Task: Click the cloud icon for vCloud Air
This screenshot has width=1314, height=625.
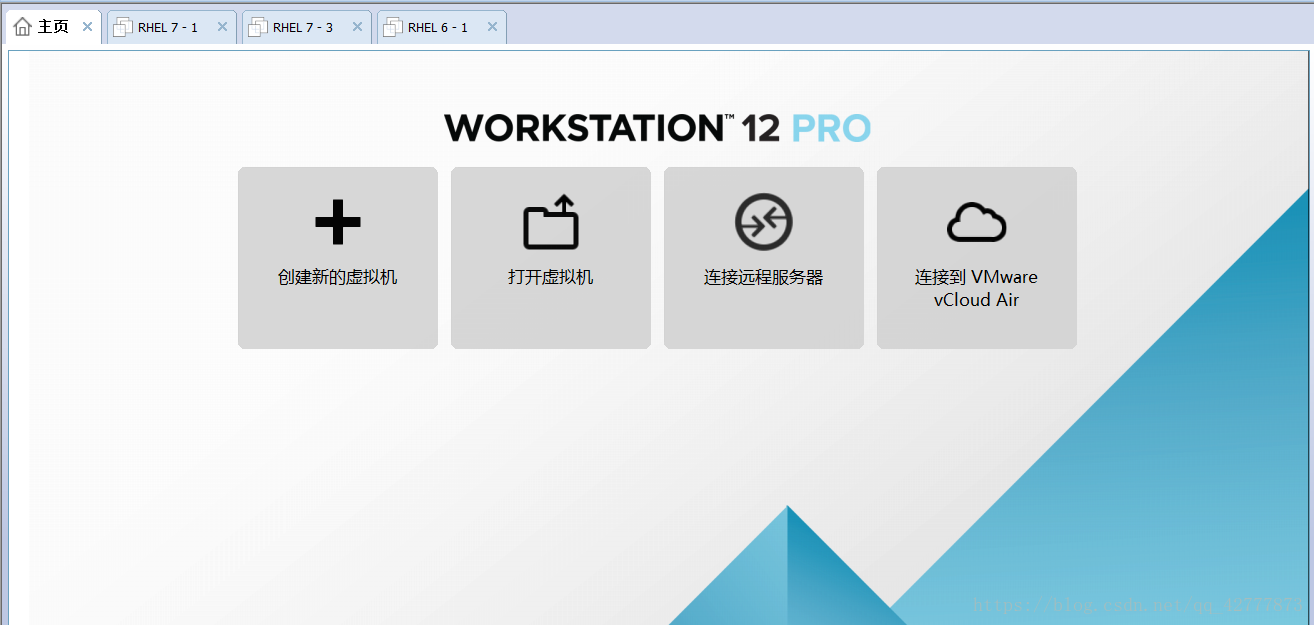Action: [x=977, y=222]
